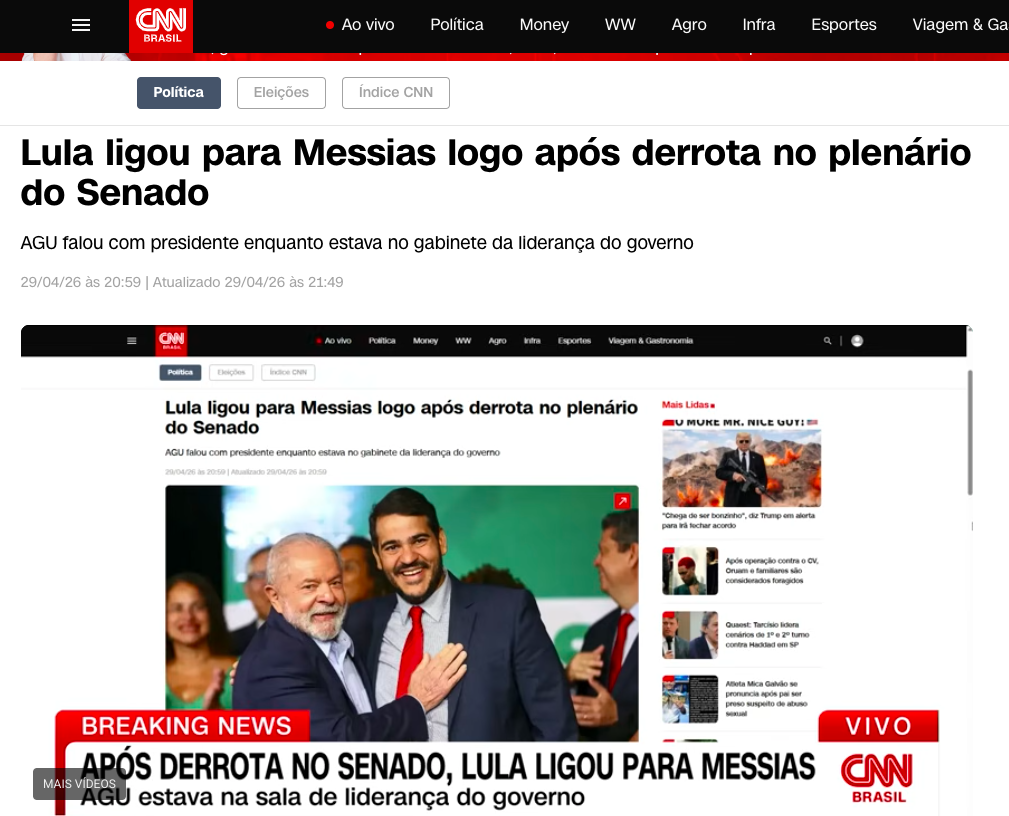Open Viagem & Gastronomia section
Viewport: 1009px width, 816px height.
960,25
